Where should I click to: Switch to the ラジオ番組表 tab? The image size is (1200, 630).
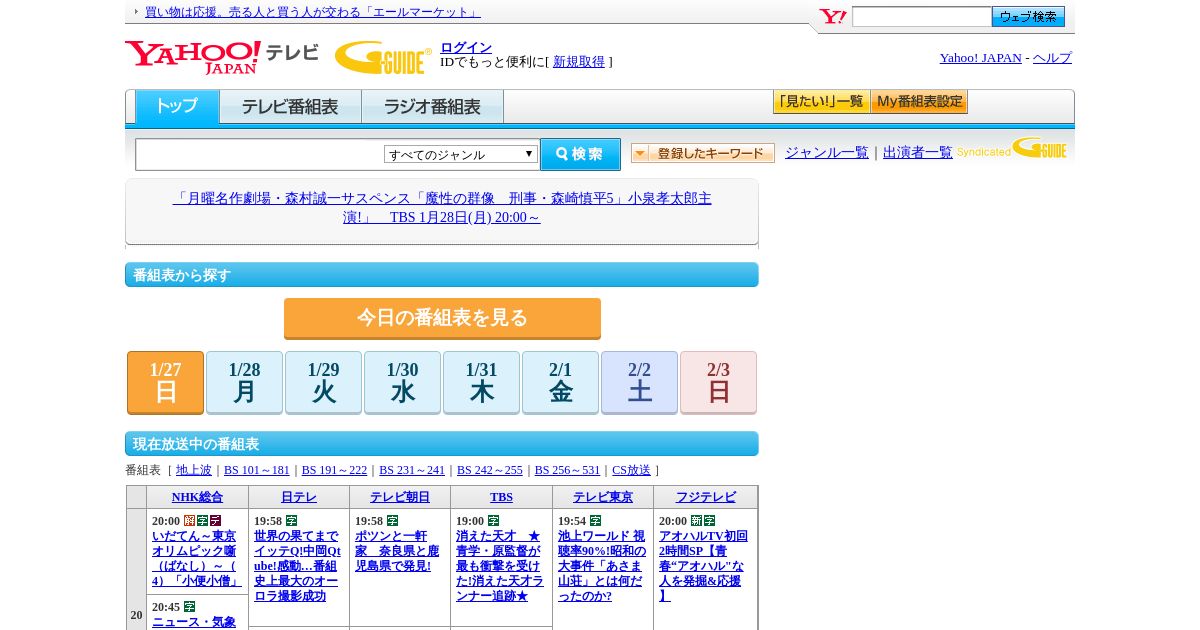point(432,107)
